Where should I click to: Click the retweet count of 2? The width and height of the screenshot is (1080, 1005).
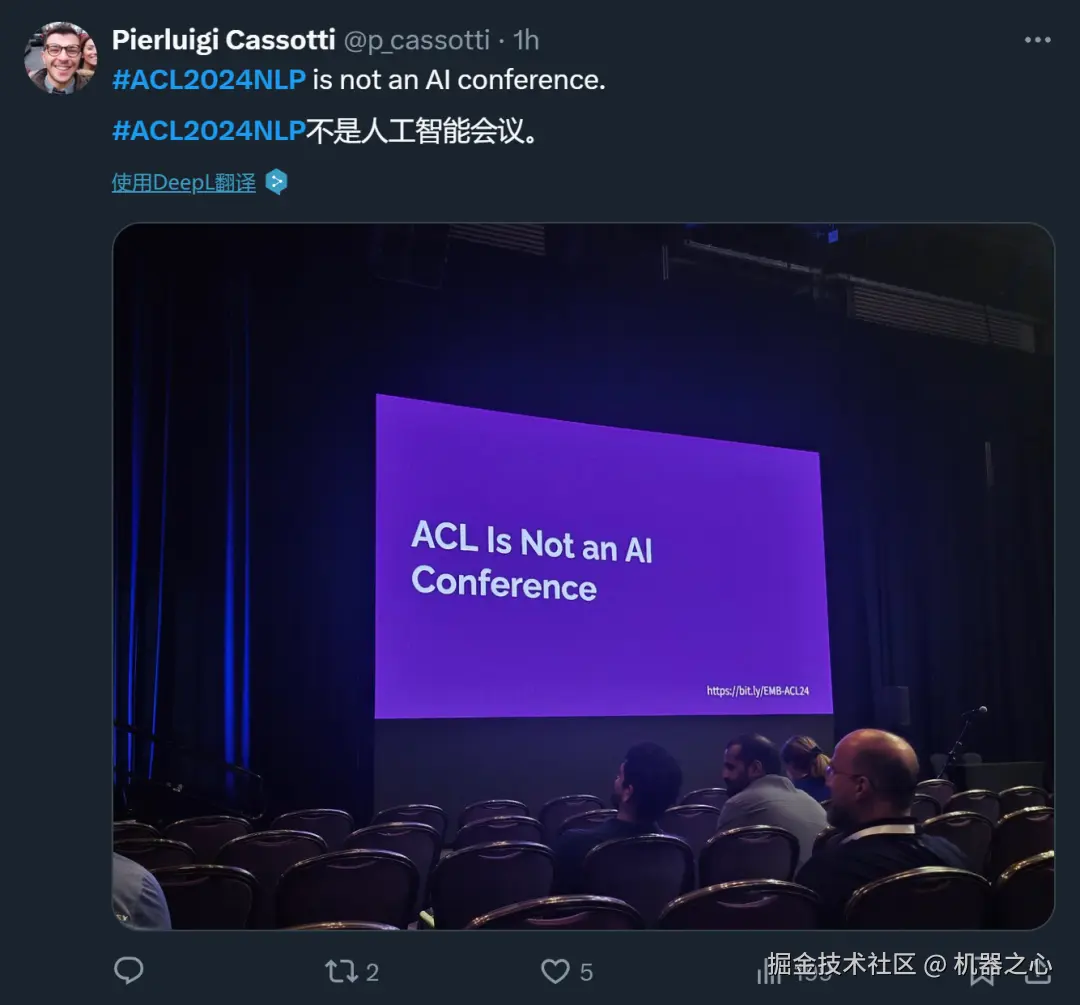[372, 972]
